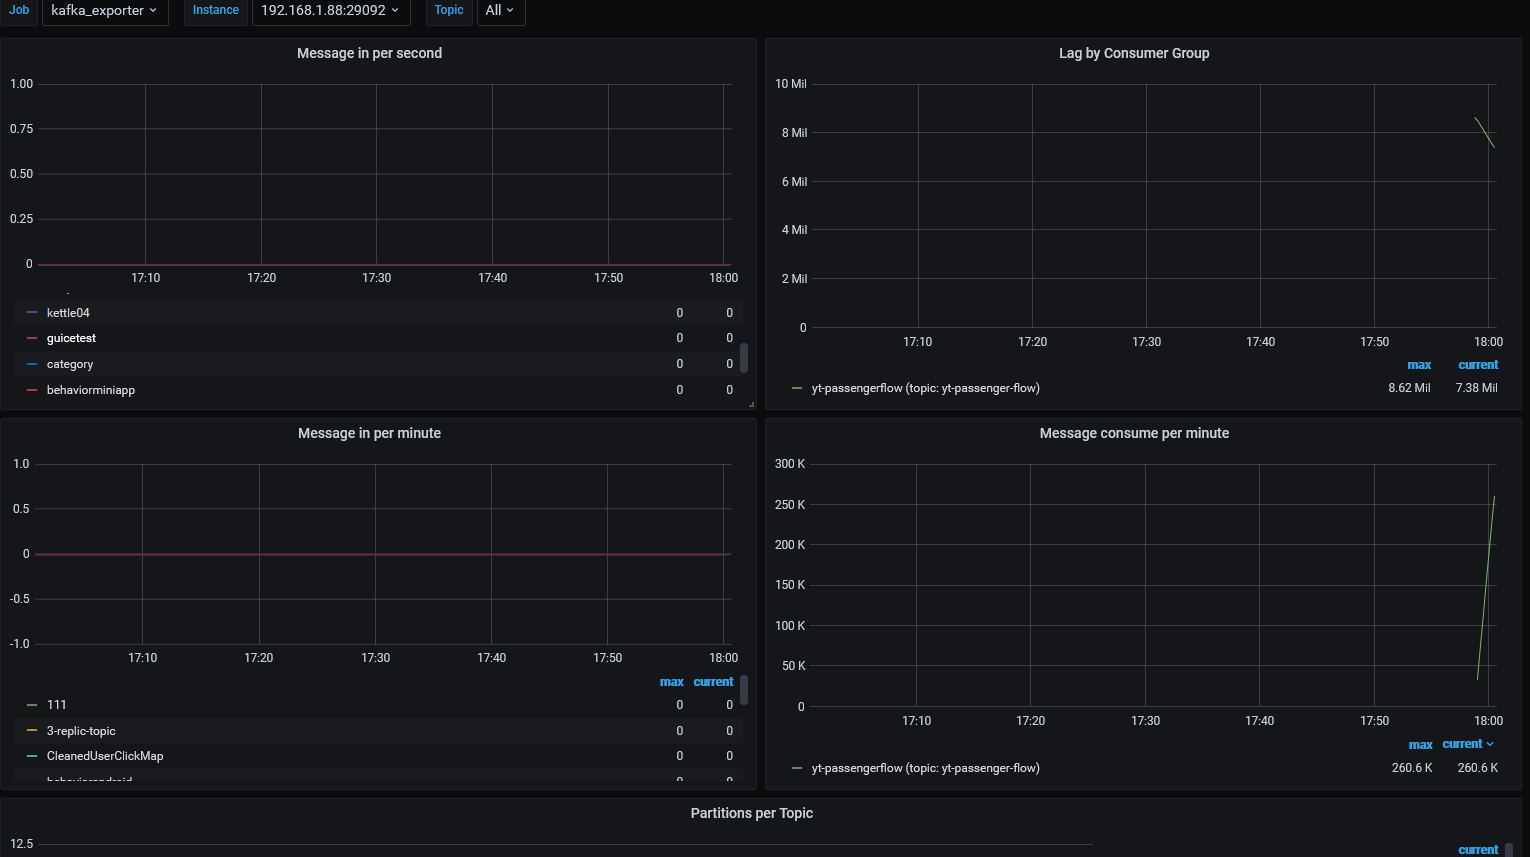Open the Message in per second panel title
Screen dimensions: 1530x857
click(369, 53)
